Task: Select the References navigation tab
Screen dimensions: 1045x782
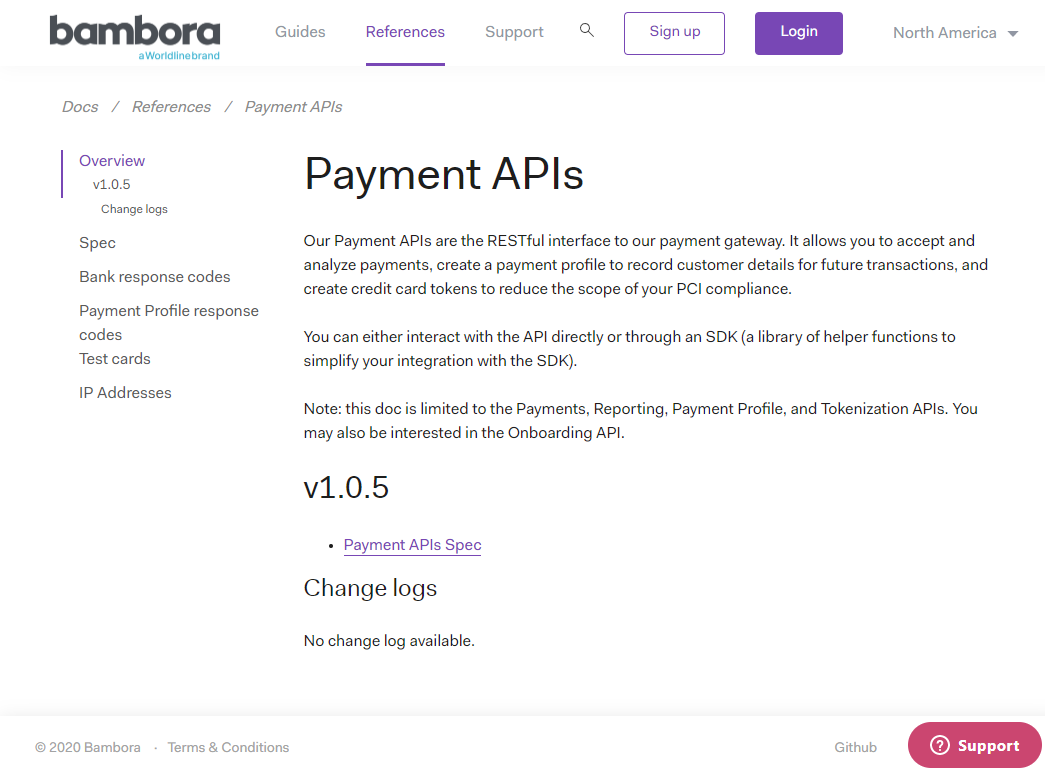Action: coord(405,32)
